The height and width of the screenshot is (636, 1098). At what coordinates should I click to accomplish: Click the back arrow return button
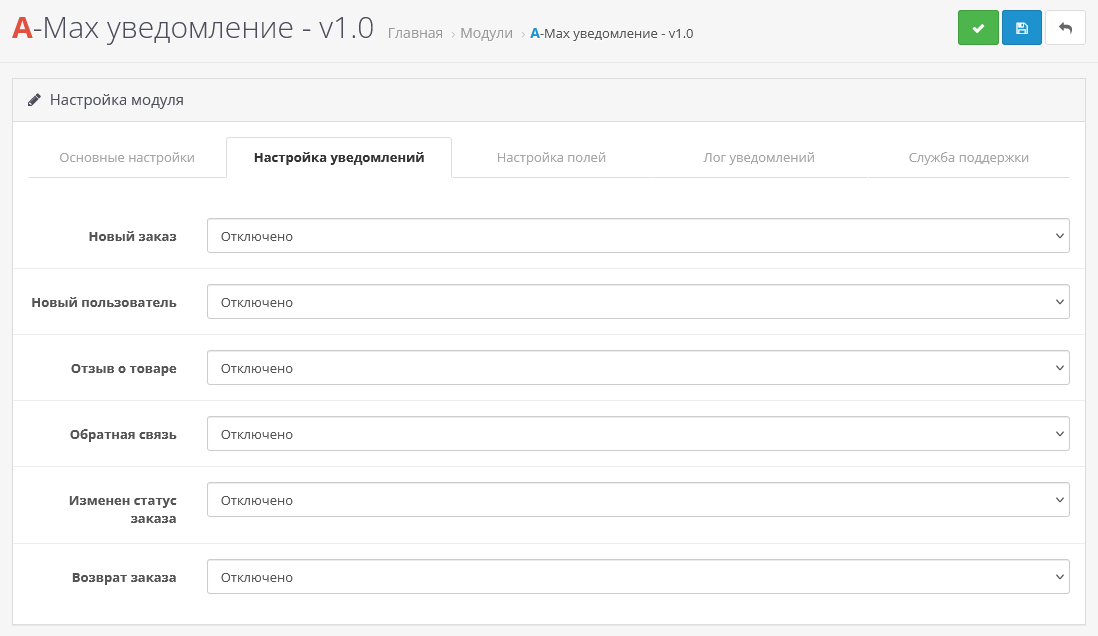[x=1065, y=28]
